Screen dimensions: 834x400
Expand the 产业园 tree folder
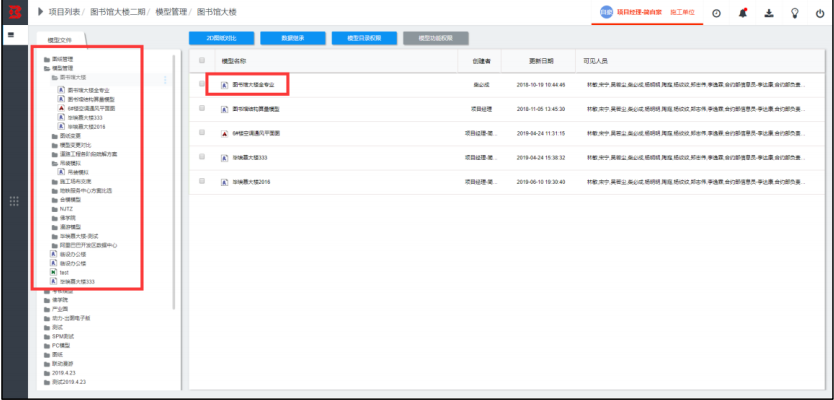tap(47, 309)
